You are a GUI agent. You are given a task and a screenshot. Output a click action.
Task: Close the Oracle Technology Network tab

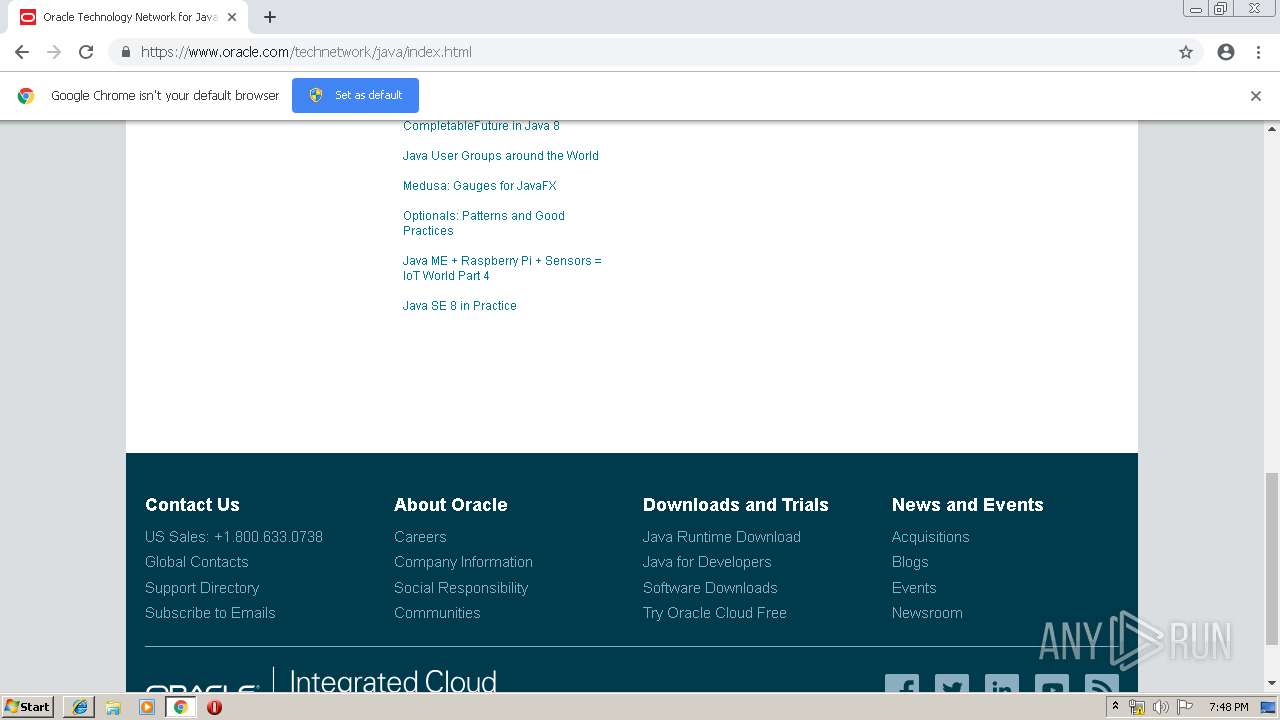[232, 17]
